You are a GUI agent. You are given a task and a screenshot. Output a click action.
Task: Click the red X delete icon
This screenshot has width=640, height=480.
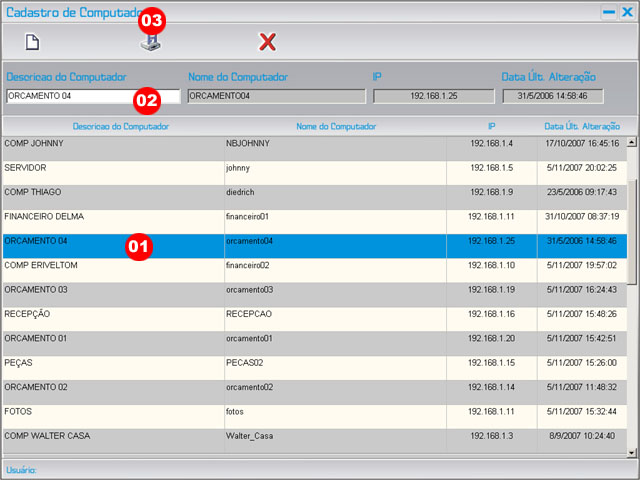(267, 42)
